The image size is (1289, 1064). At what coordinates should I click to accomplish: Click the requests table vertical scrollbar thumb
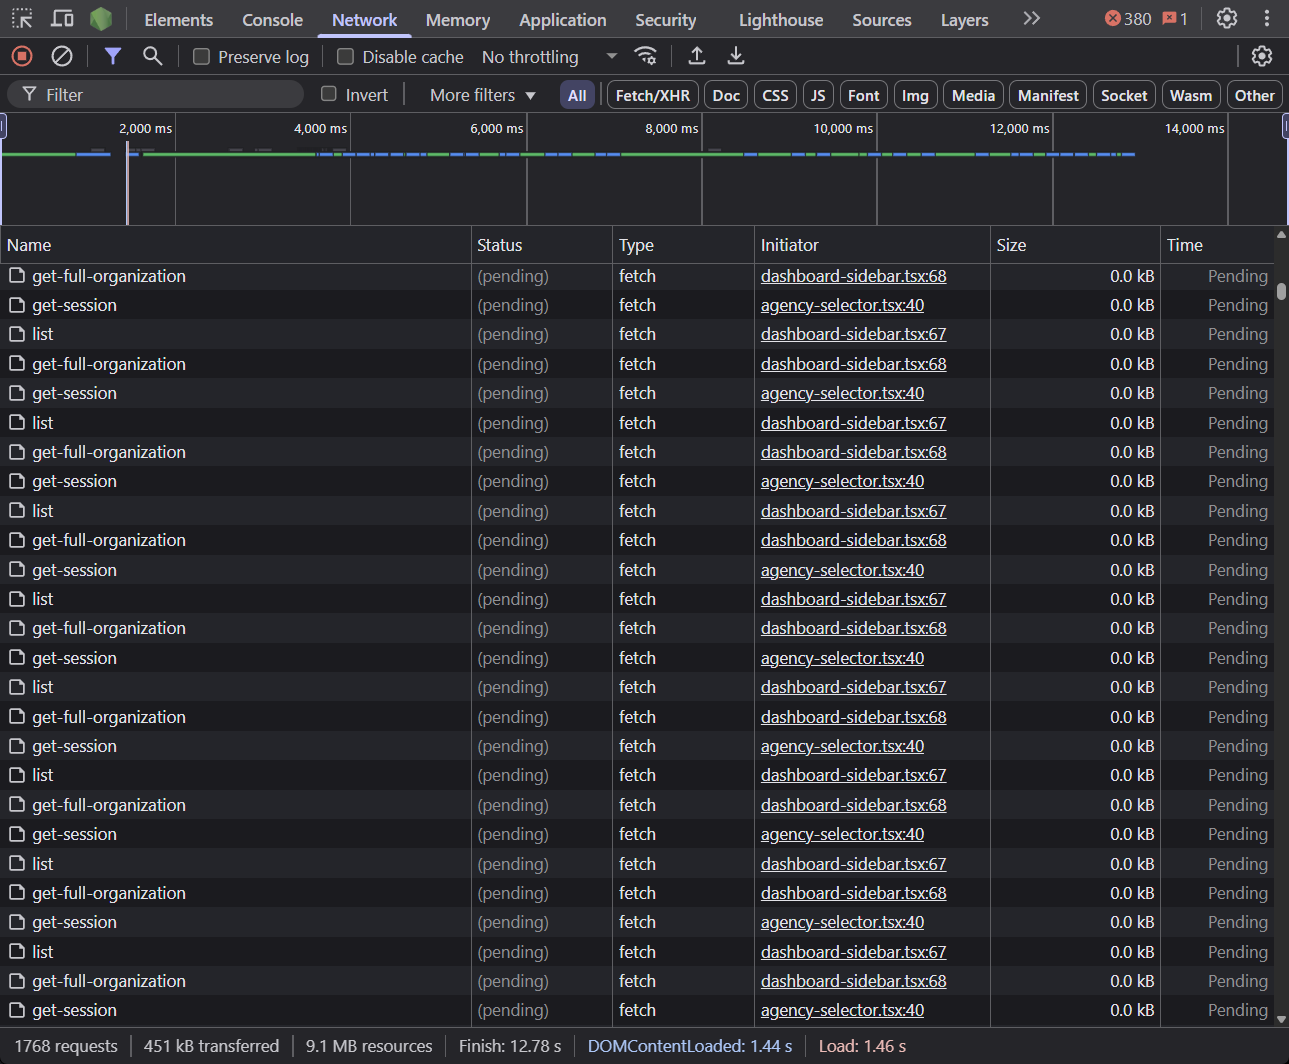(1281, 291)
